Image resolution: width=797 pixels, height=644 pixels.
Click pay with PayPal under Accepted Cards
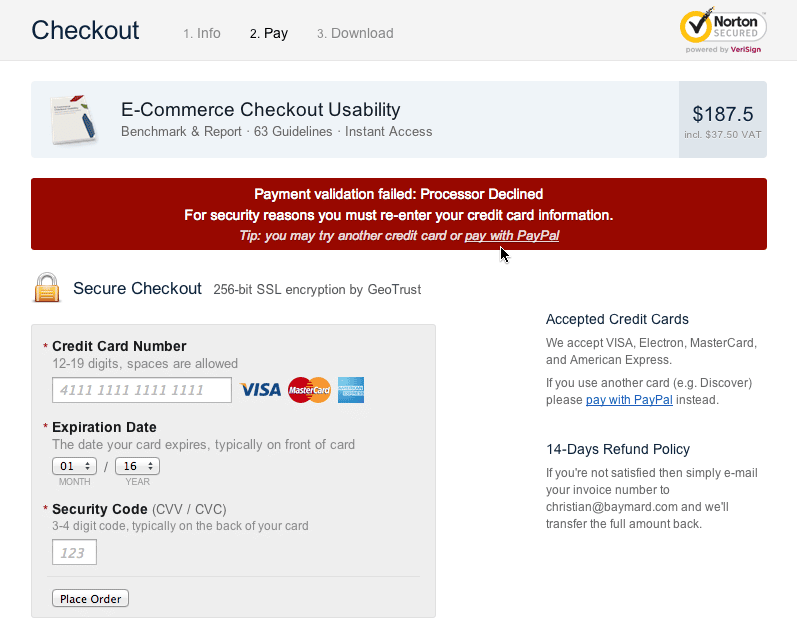tap(629, 400)
